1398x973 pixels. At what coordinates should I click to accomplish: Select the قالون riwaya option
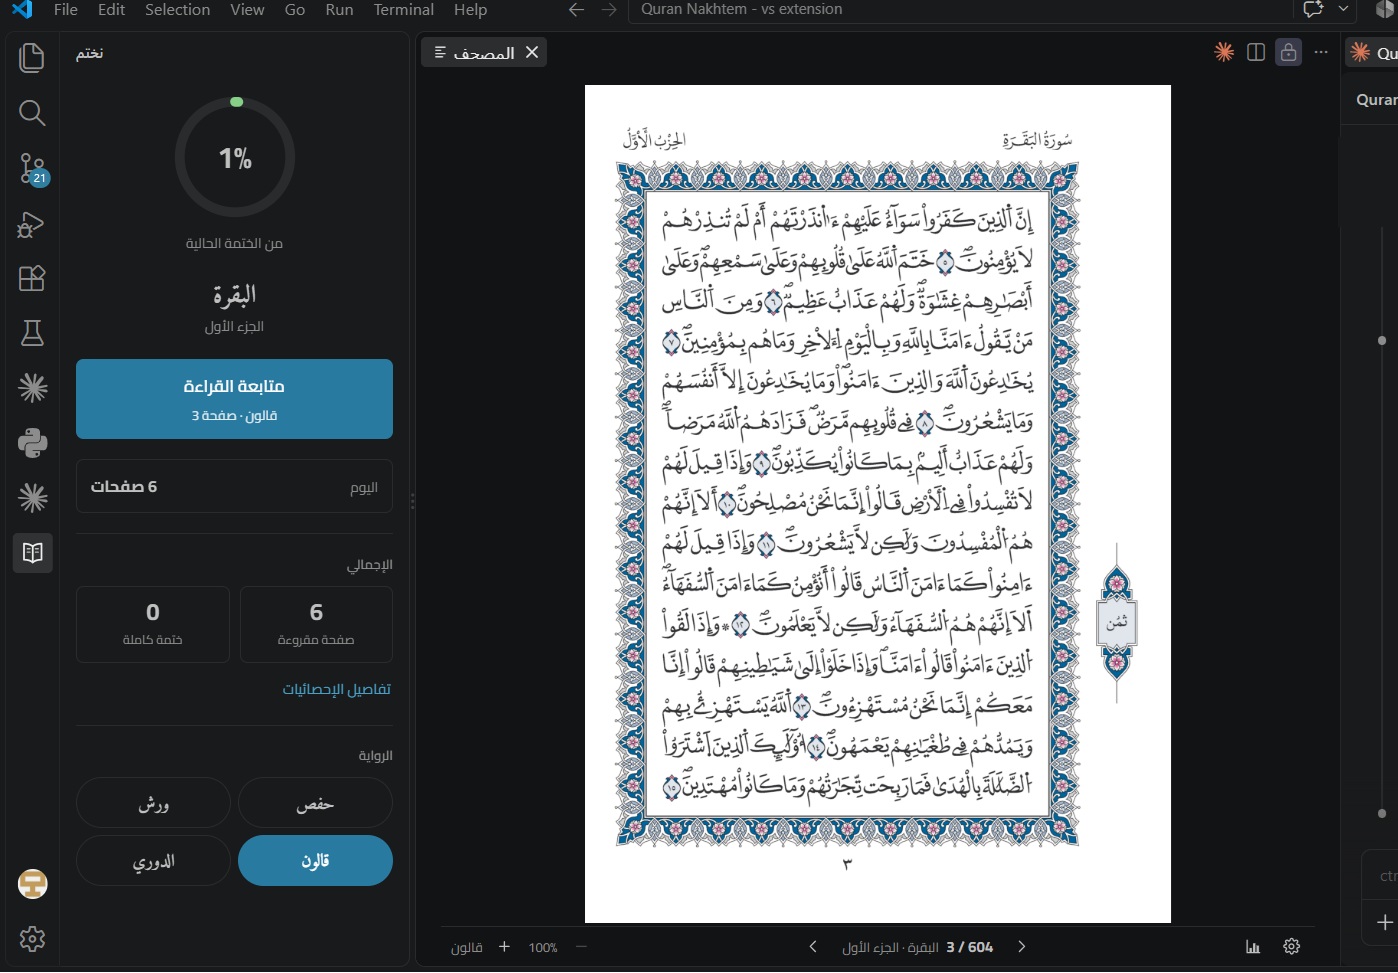click(x=315, y=860)
